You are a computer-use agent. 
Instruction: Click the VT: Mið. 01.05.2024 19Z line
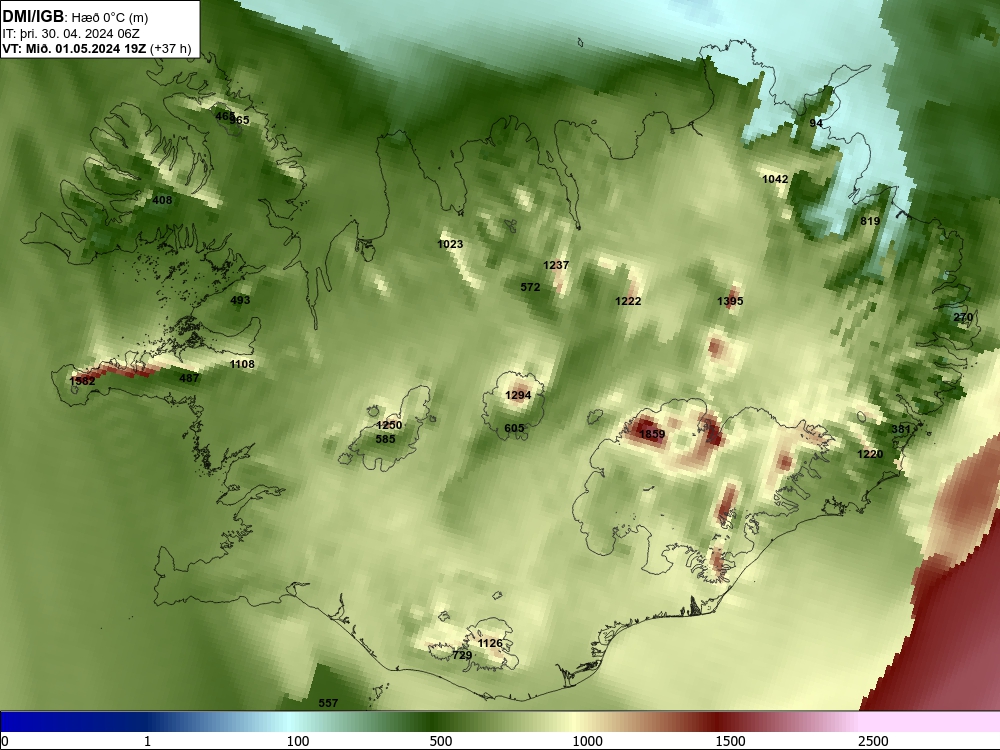click(x=96, y=48)
